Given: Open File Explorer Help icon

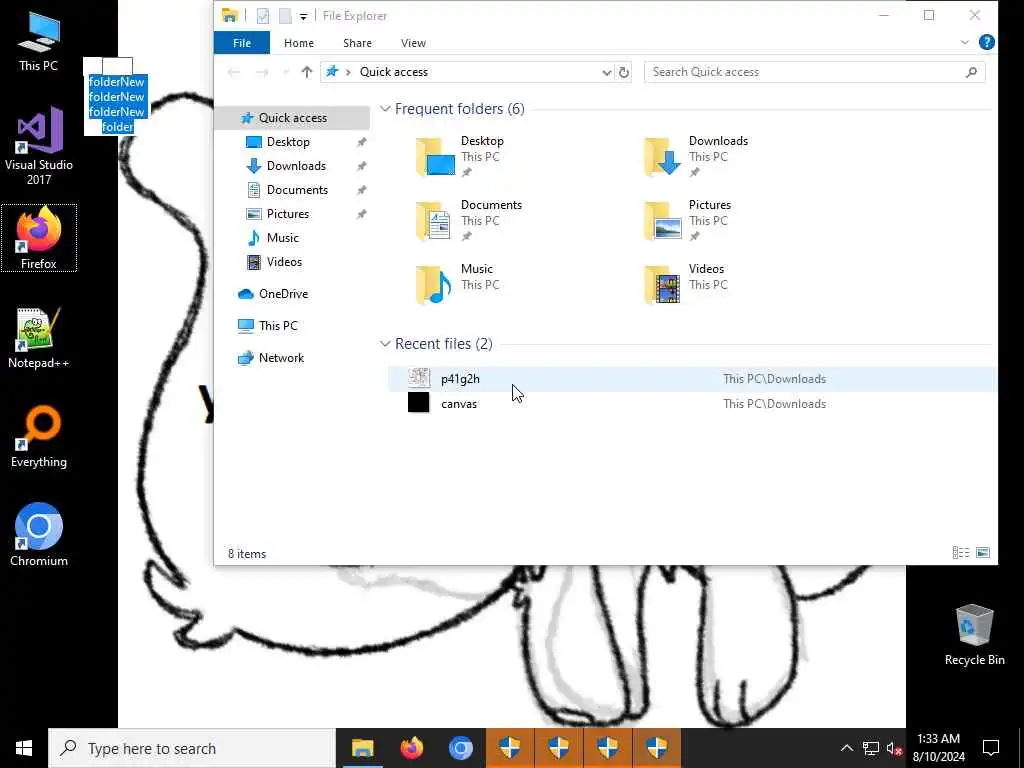Looking at the screenshot, I should tap(986, 42).
